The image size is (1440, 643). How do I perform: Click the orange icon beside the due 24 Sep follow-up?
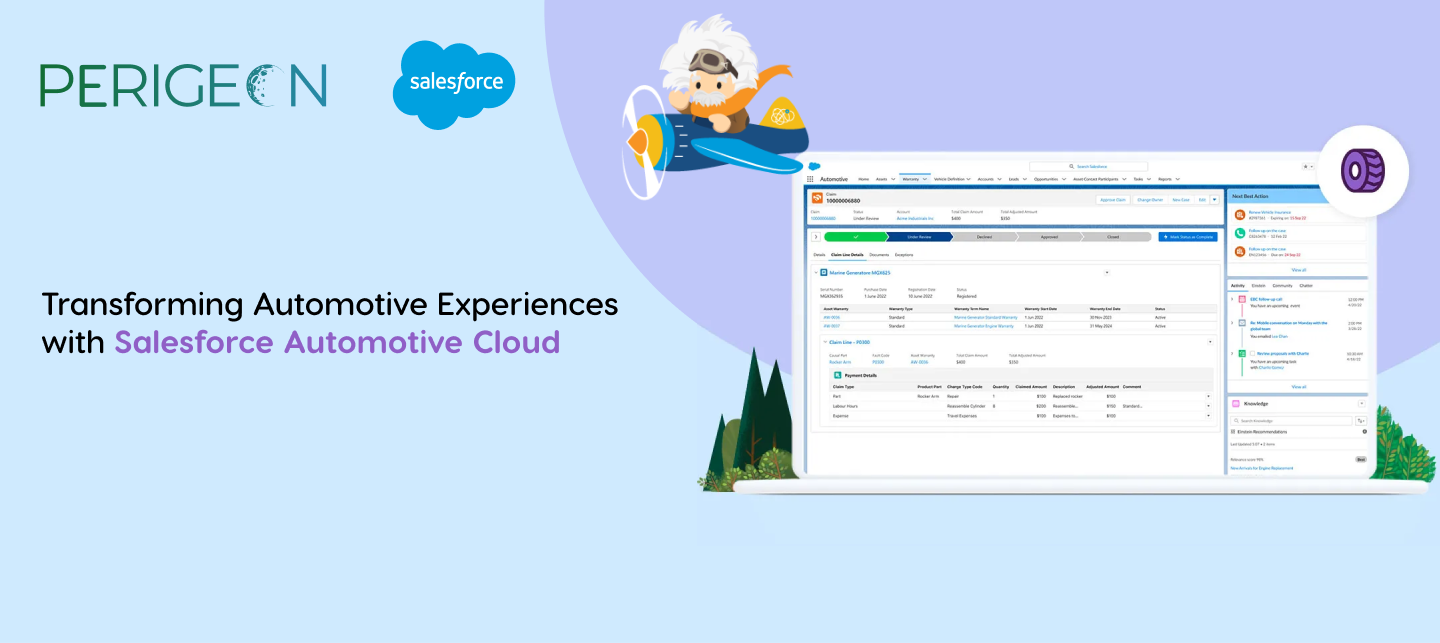point(1240,252)
